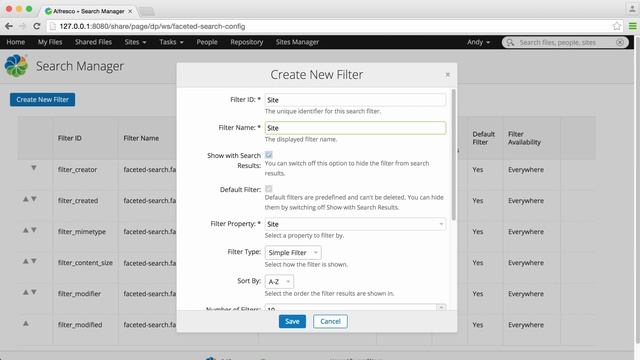Move filter_mimetype up with arrow
This screenshot has height=360, width=640.
[x=26, y=230]
